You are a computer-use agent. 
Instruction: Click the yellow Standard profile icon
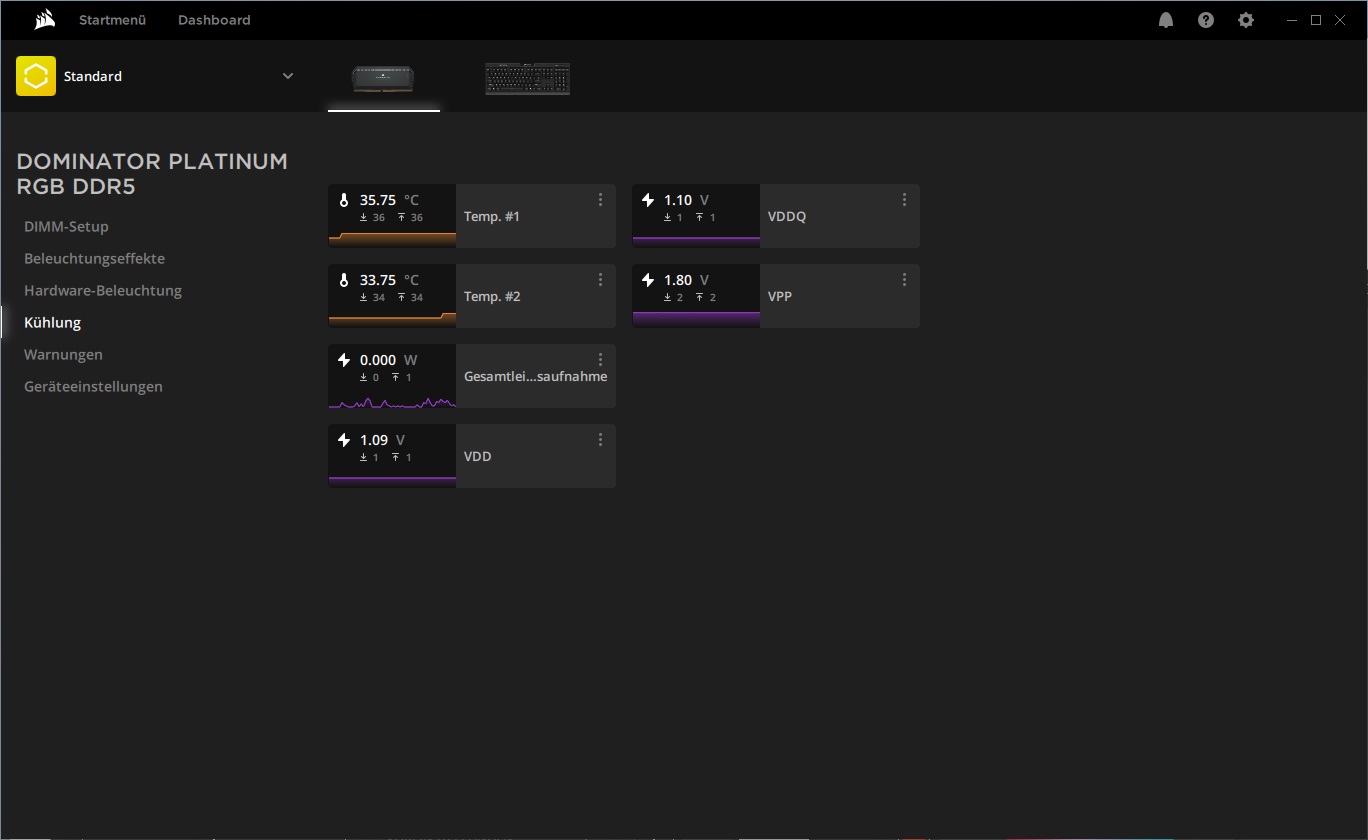pyautogui.click(x=36, y=76)
